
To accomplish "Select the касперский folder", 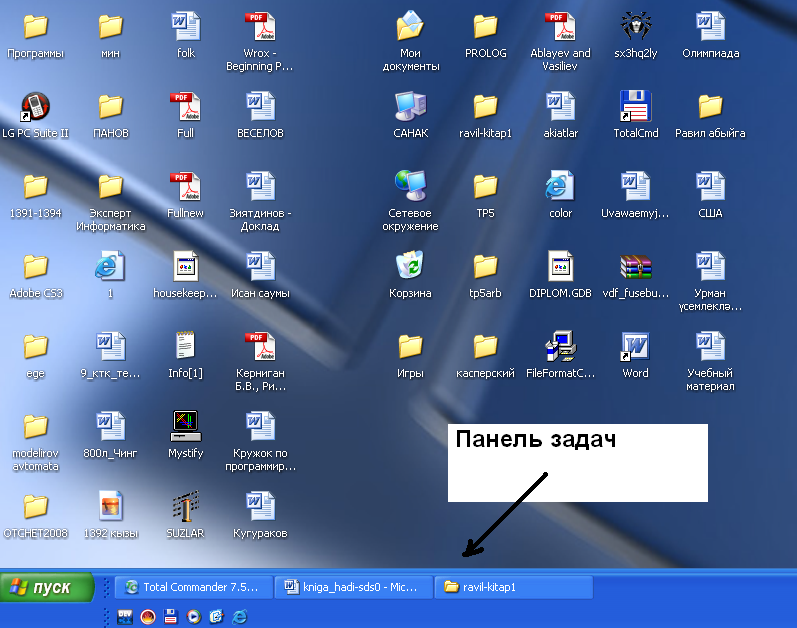I will [x=485, y=347].
